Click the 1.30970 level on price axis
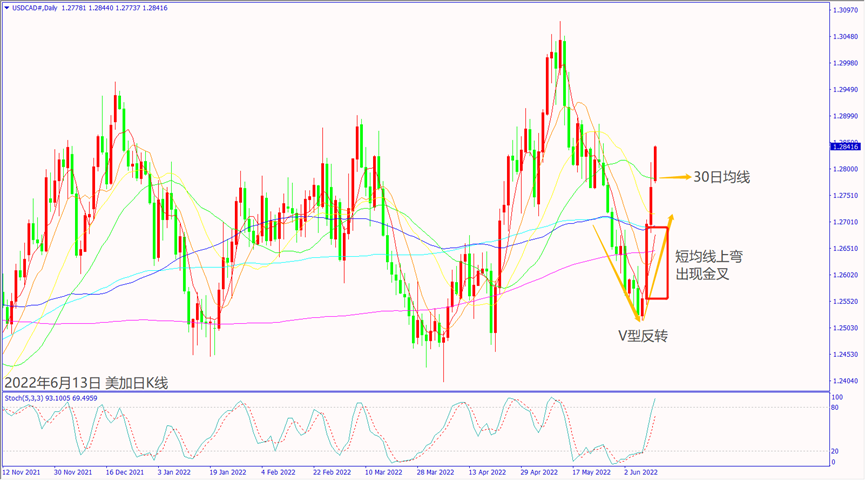 point(845,10)
